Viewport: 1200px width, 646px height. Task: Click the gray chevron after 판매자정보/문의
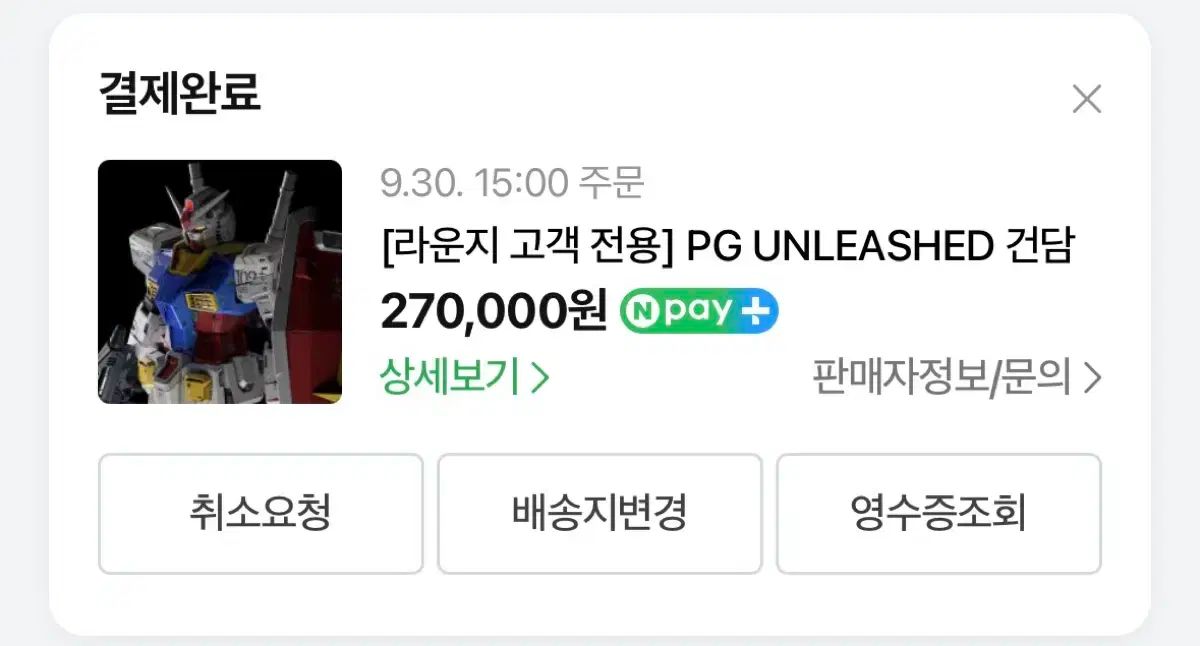[1092, 379]
